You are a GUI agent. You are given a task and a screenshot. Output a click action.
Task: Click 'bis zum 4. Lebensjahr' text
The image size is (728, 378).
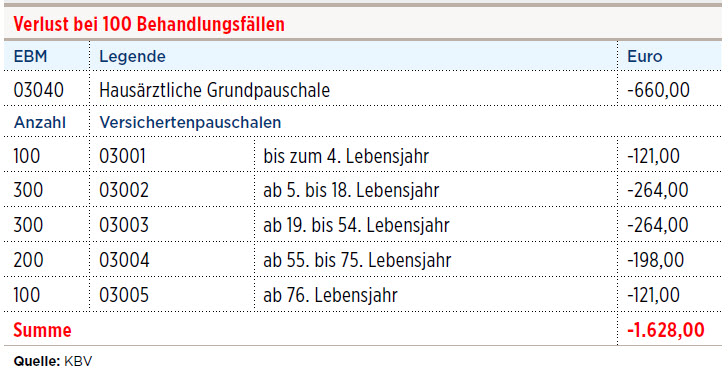(346, 156)
